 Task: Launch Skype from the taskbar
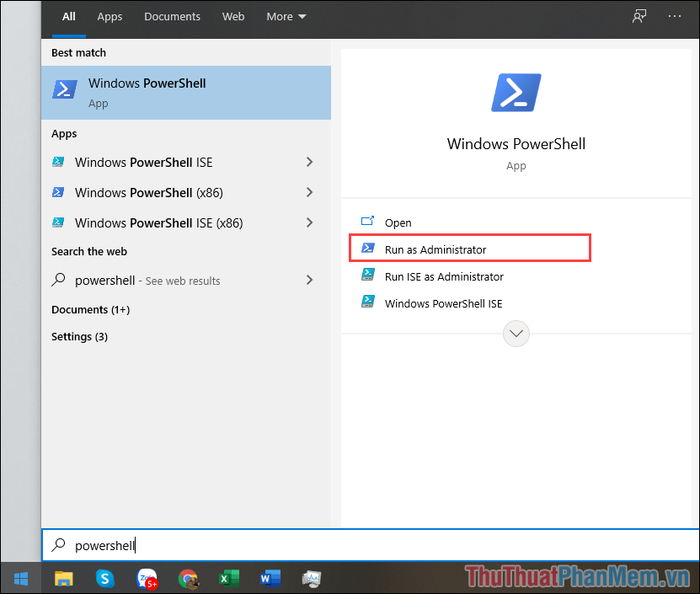[x=105, y=577]
